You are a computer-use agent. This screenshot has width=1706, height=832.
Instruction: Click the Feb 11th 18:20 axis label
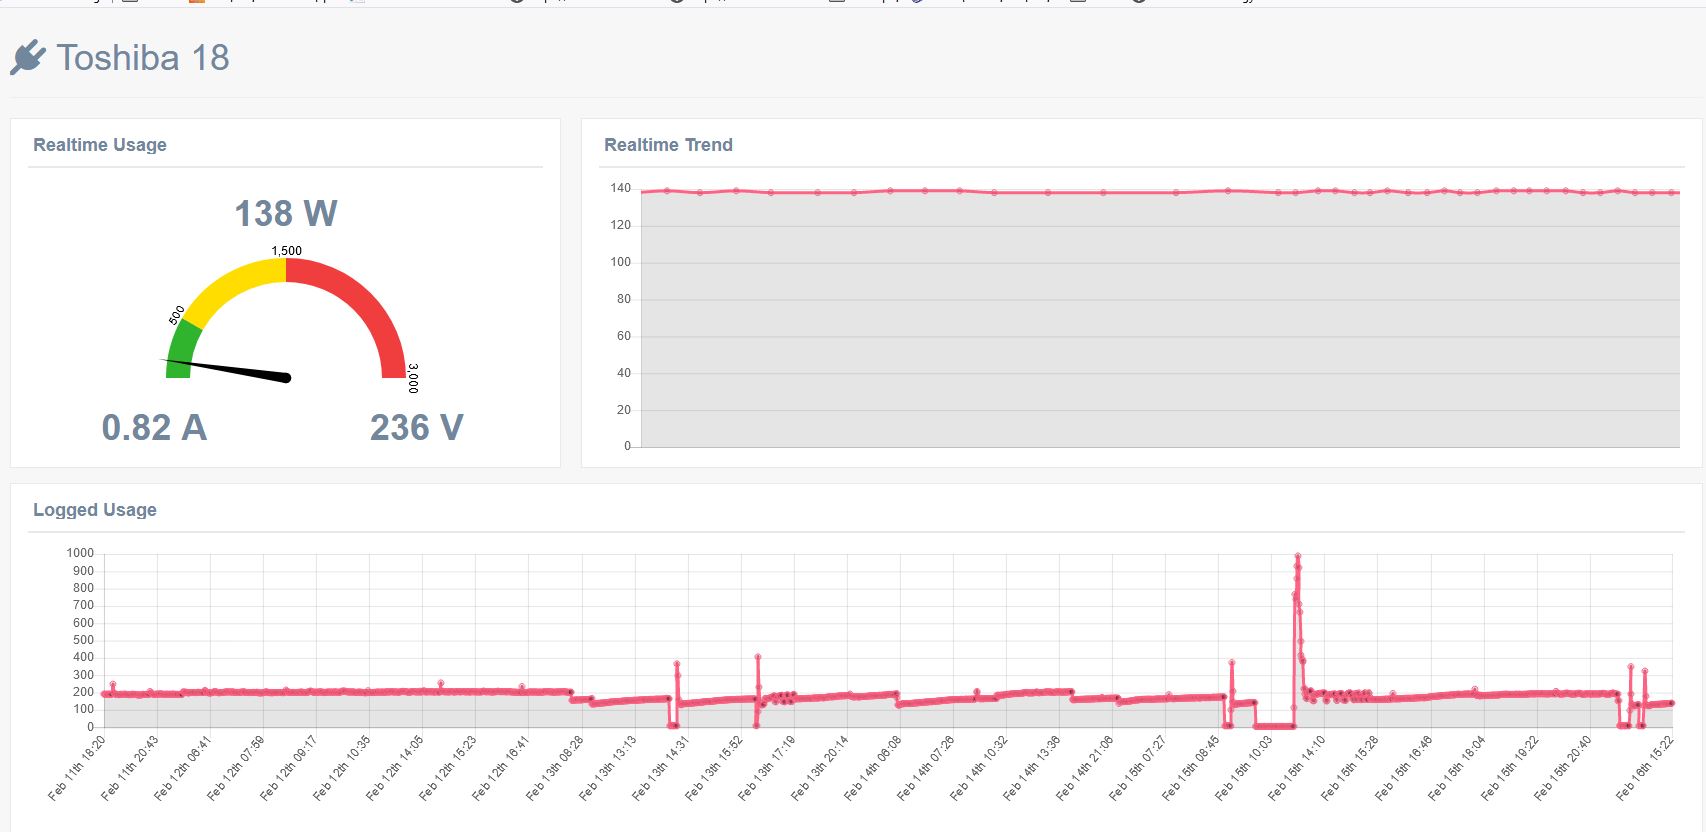77,768
